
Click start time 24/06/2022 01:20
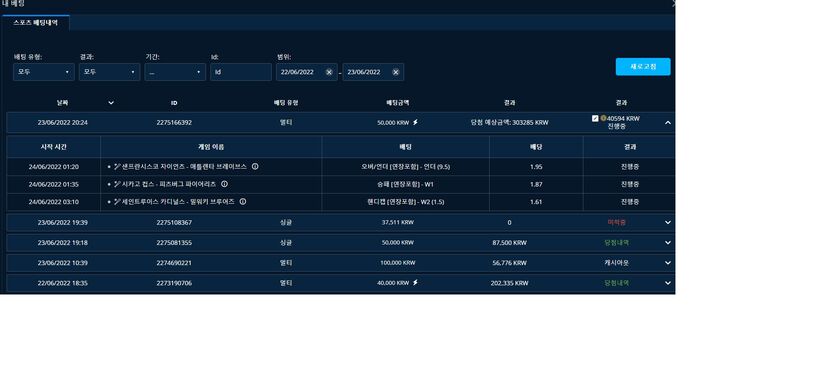coord(54,167)
